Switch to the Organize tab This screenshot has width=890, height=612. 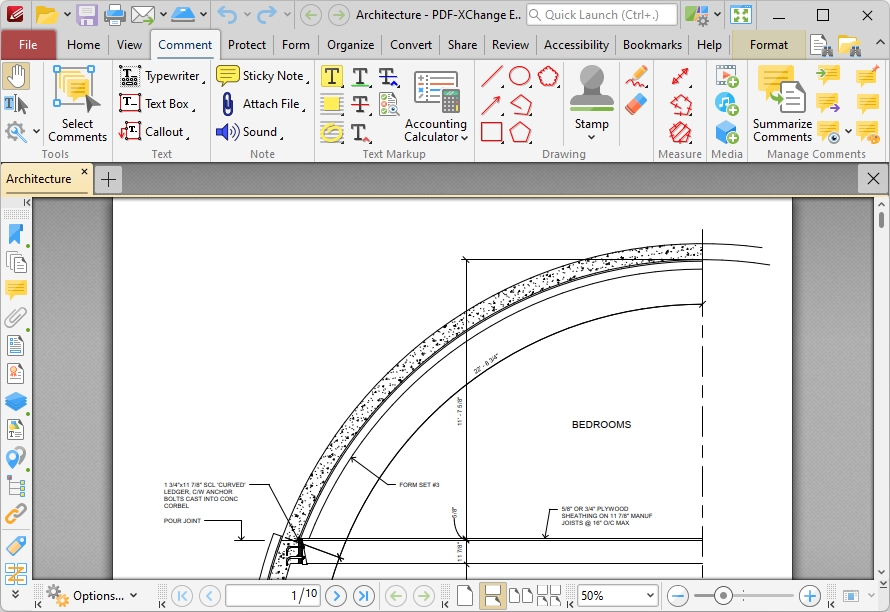[350, 45]
